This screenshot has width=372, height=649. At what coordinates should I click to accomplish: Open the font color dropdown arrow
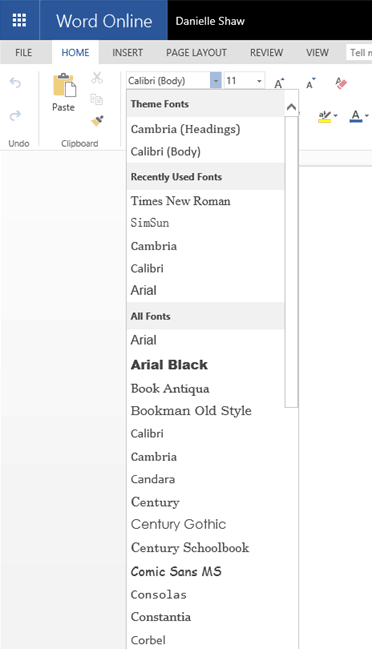(x=367, y=116)
